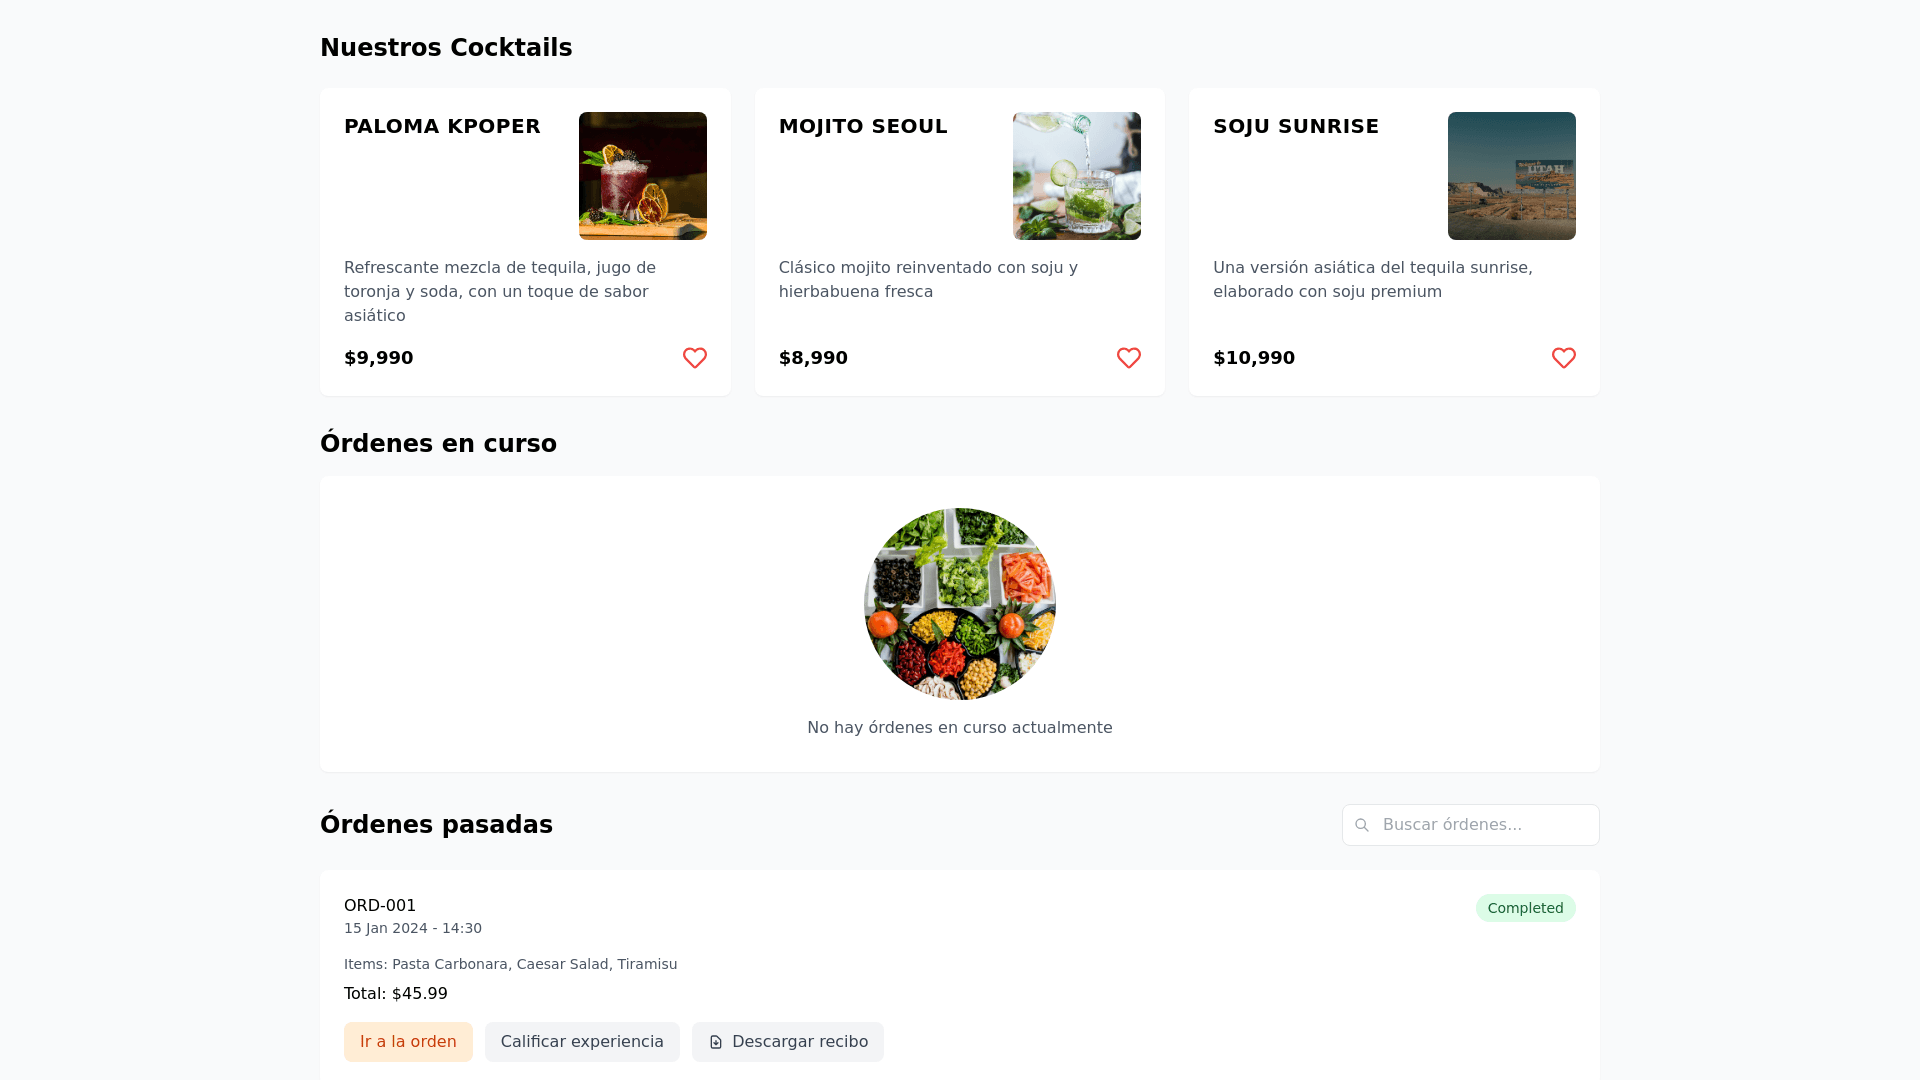The height and width of the screenshot is (1080, 1920).
Task: Select the SOJU SUNRISE heading
Action: (x=1296, y=126)
